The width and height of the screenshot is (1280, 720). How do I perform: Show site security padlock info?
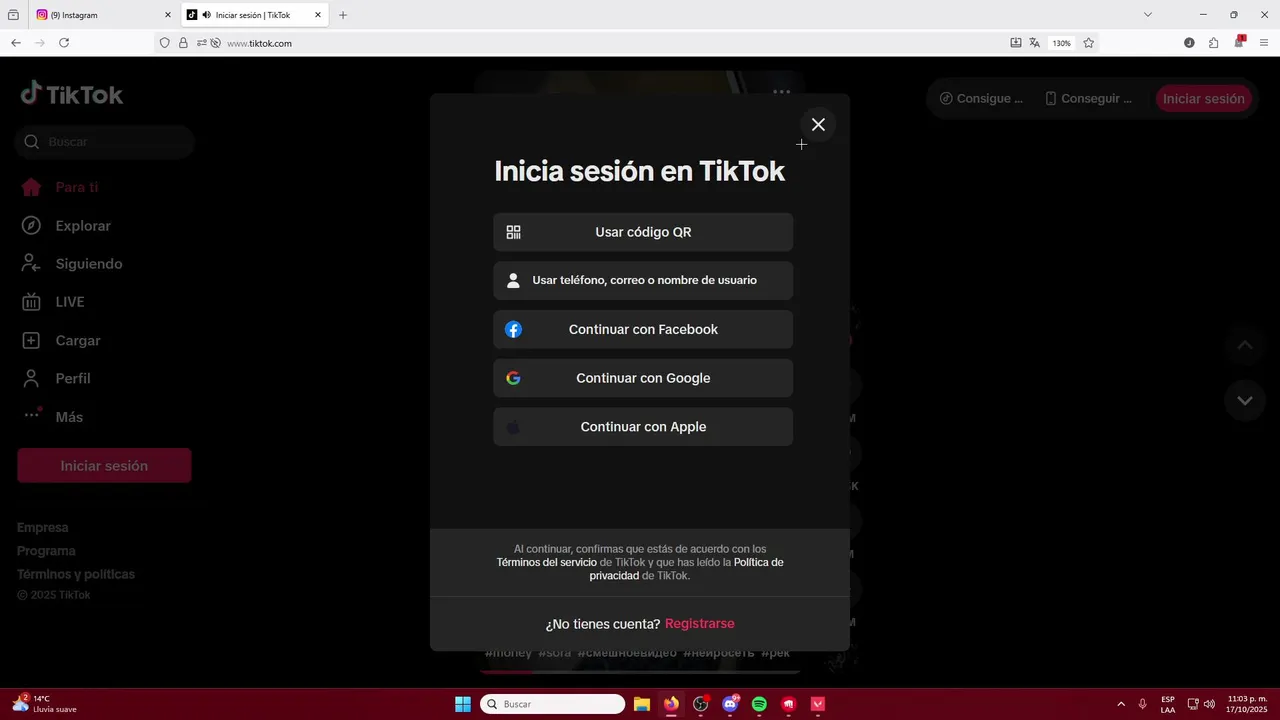coord(183,43)
